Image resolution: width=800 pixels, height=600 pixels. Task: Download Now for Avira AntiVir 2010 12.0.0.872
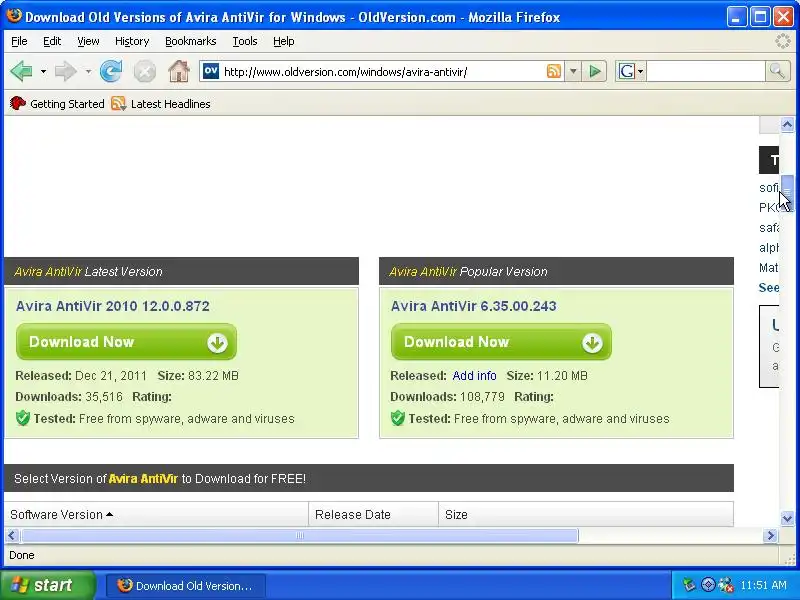pos(127,342)
